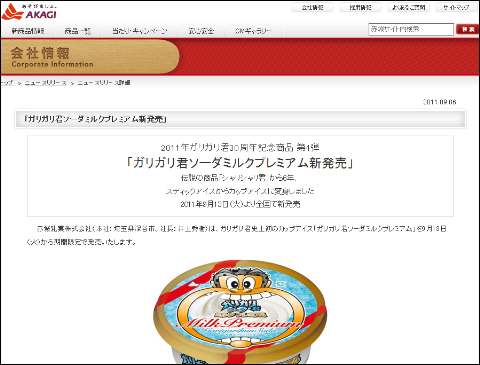Click the Milk Premium ice cream cup image

(240, 312)
